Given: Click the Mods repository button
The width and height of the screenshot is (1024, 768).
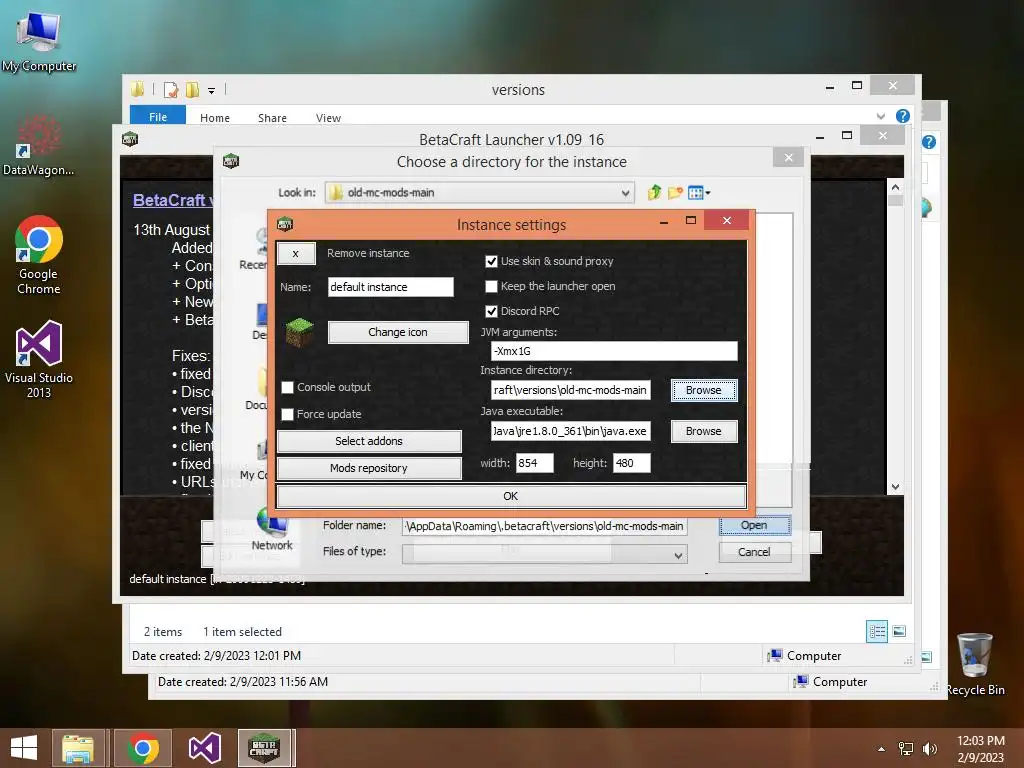Looking at the screenshot, I should click(x=369, y=468).
